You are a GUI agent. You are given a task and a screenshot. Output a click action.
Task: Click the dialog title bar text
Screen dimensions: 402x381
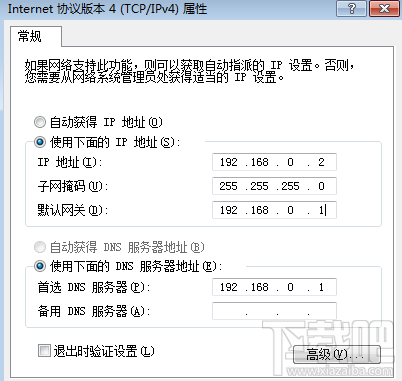point(107,8)
